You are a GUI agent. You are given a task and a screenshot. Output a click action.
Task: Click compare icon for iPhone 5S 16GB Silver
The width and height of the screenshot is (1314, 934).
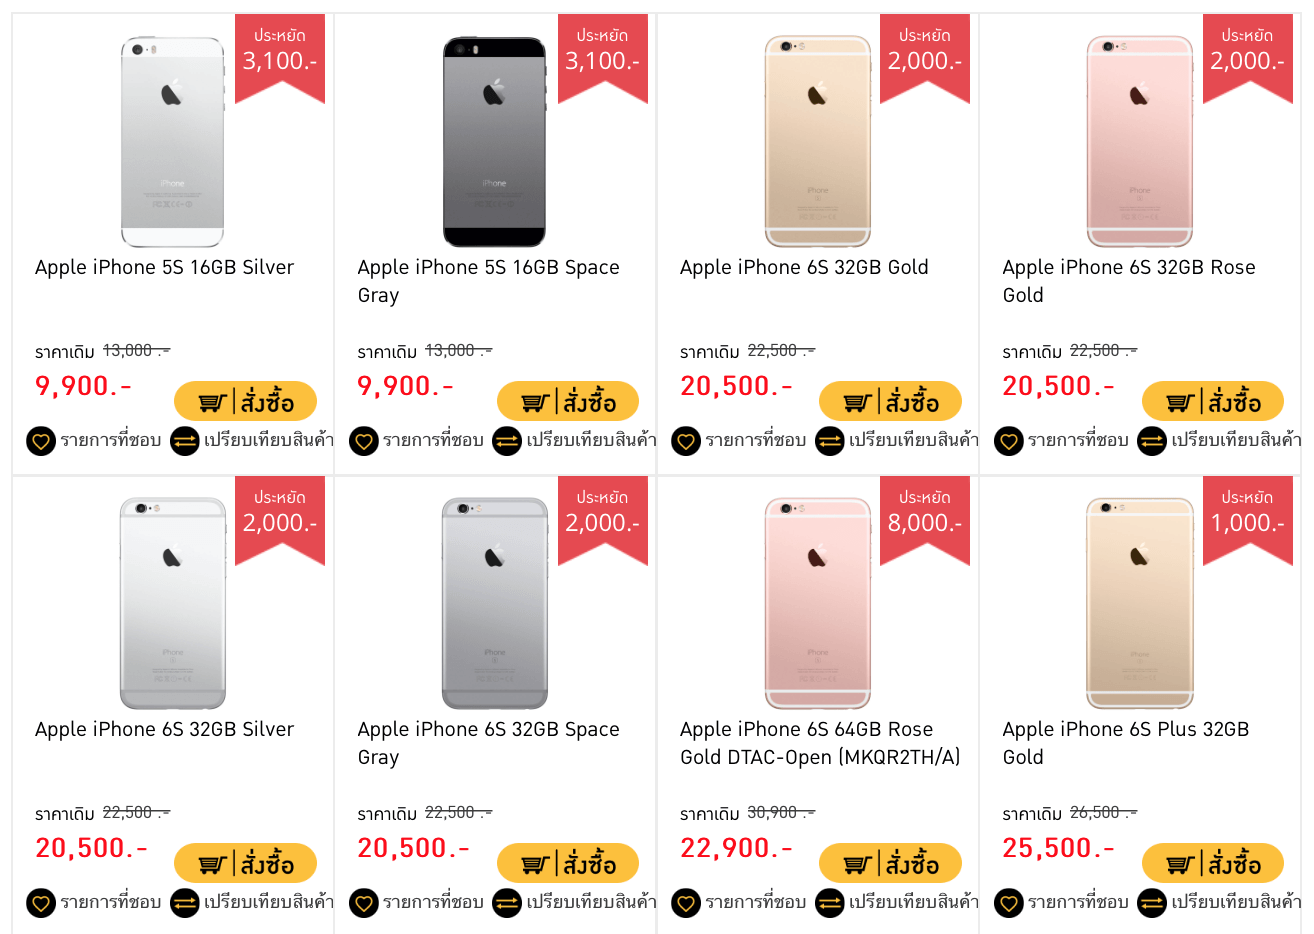click(x=185, y=441)
